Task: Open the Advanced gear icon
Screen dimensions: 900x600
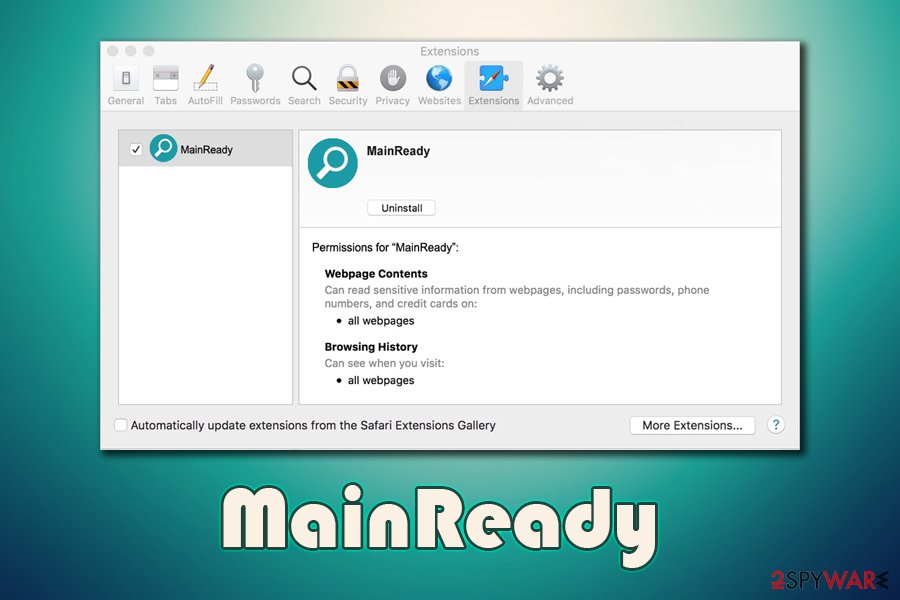Action: pos(550,79)
